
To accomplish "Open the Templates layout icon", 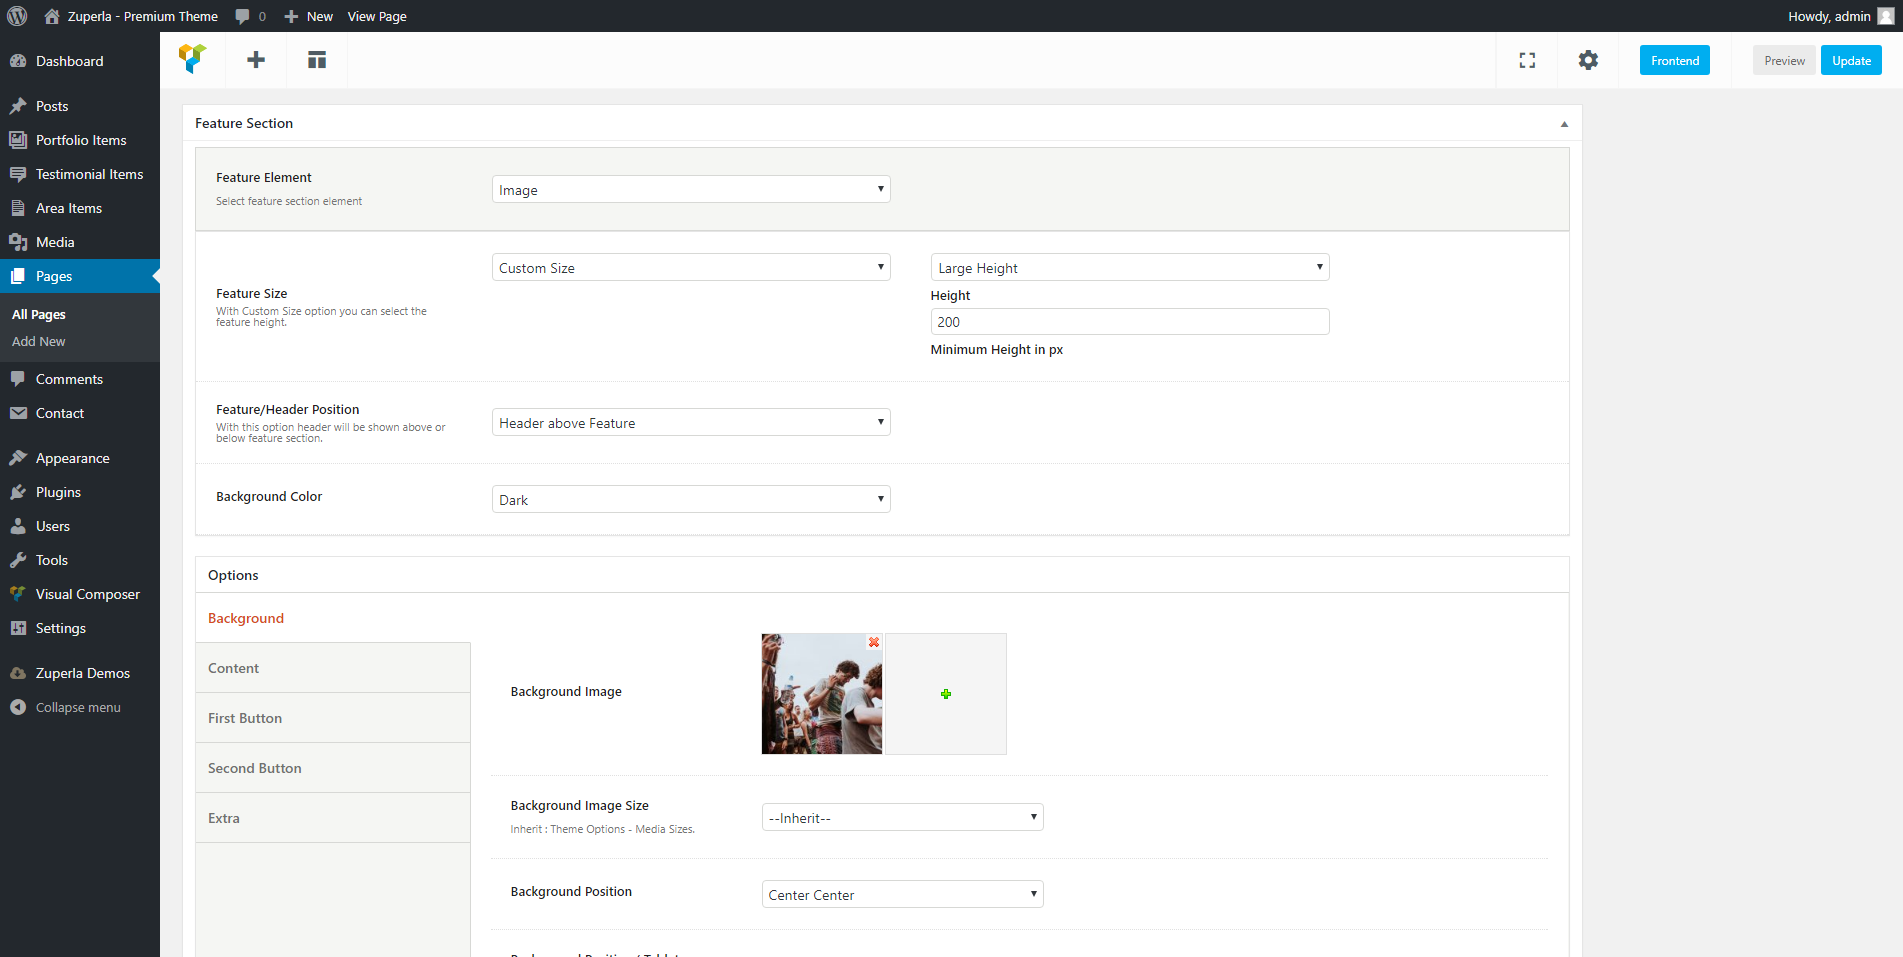I will coord(317,60).
